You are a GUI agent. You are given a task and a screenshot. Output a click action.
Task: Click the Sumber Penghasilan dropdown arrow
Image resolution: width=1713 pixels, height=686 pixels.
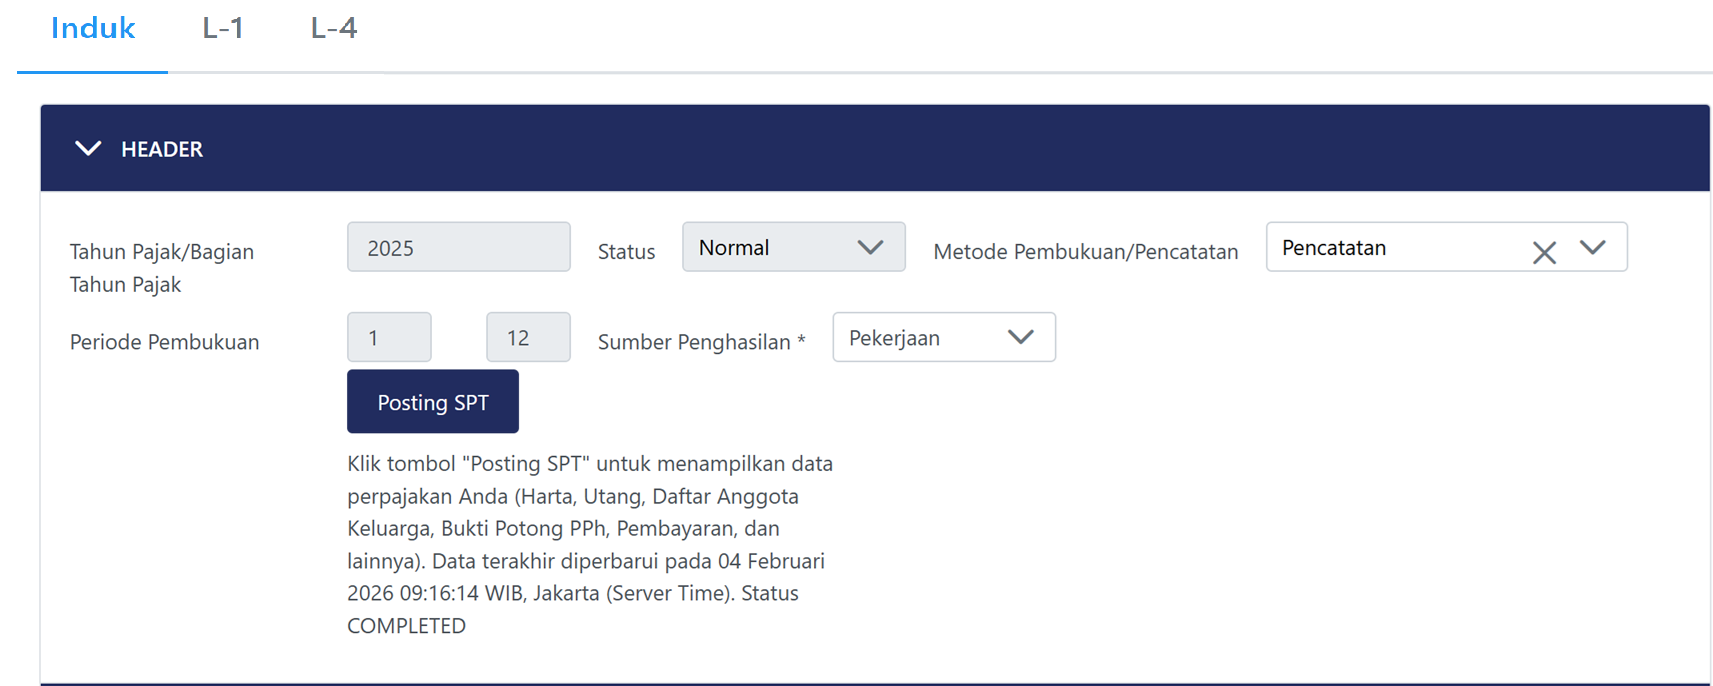pyautogui.click(x=1020, y=338)
